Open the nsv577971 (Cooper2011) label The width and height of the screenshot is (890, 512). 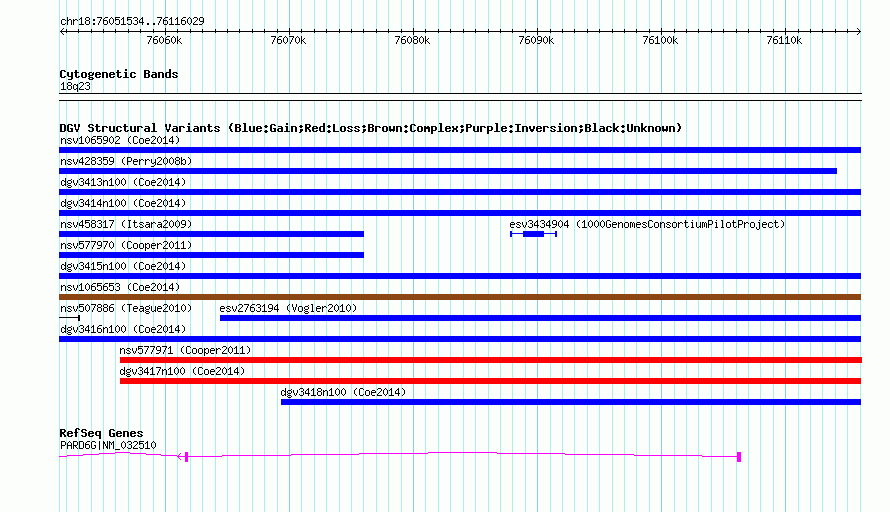[185, 350]
